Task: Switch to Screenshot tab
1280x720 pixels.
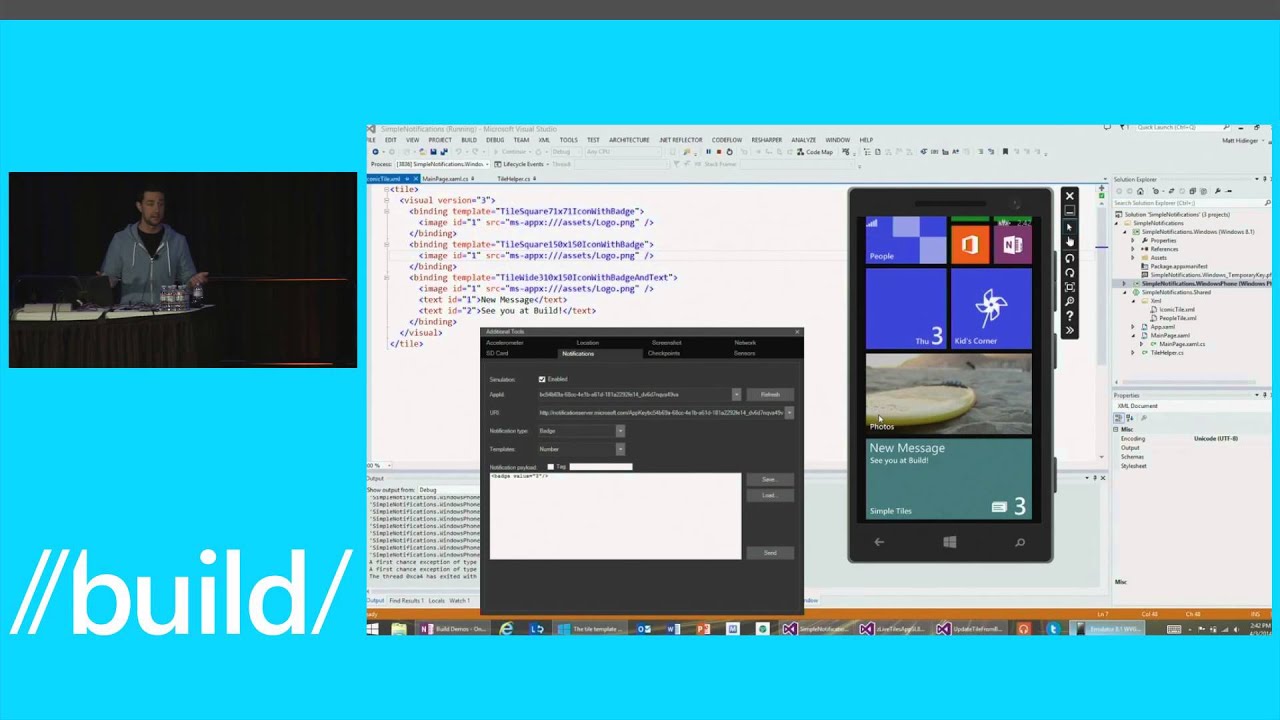Action: 666,342
